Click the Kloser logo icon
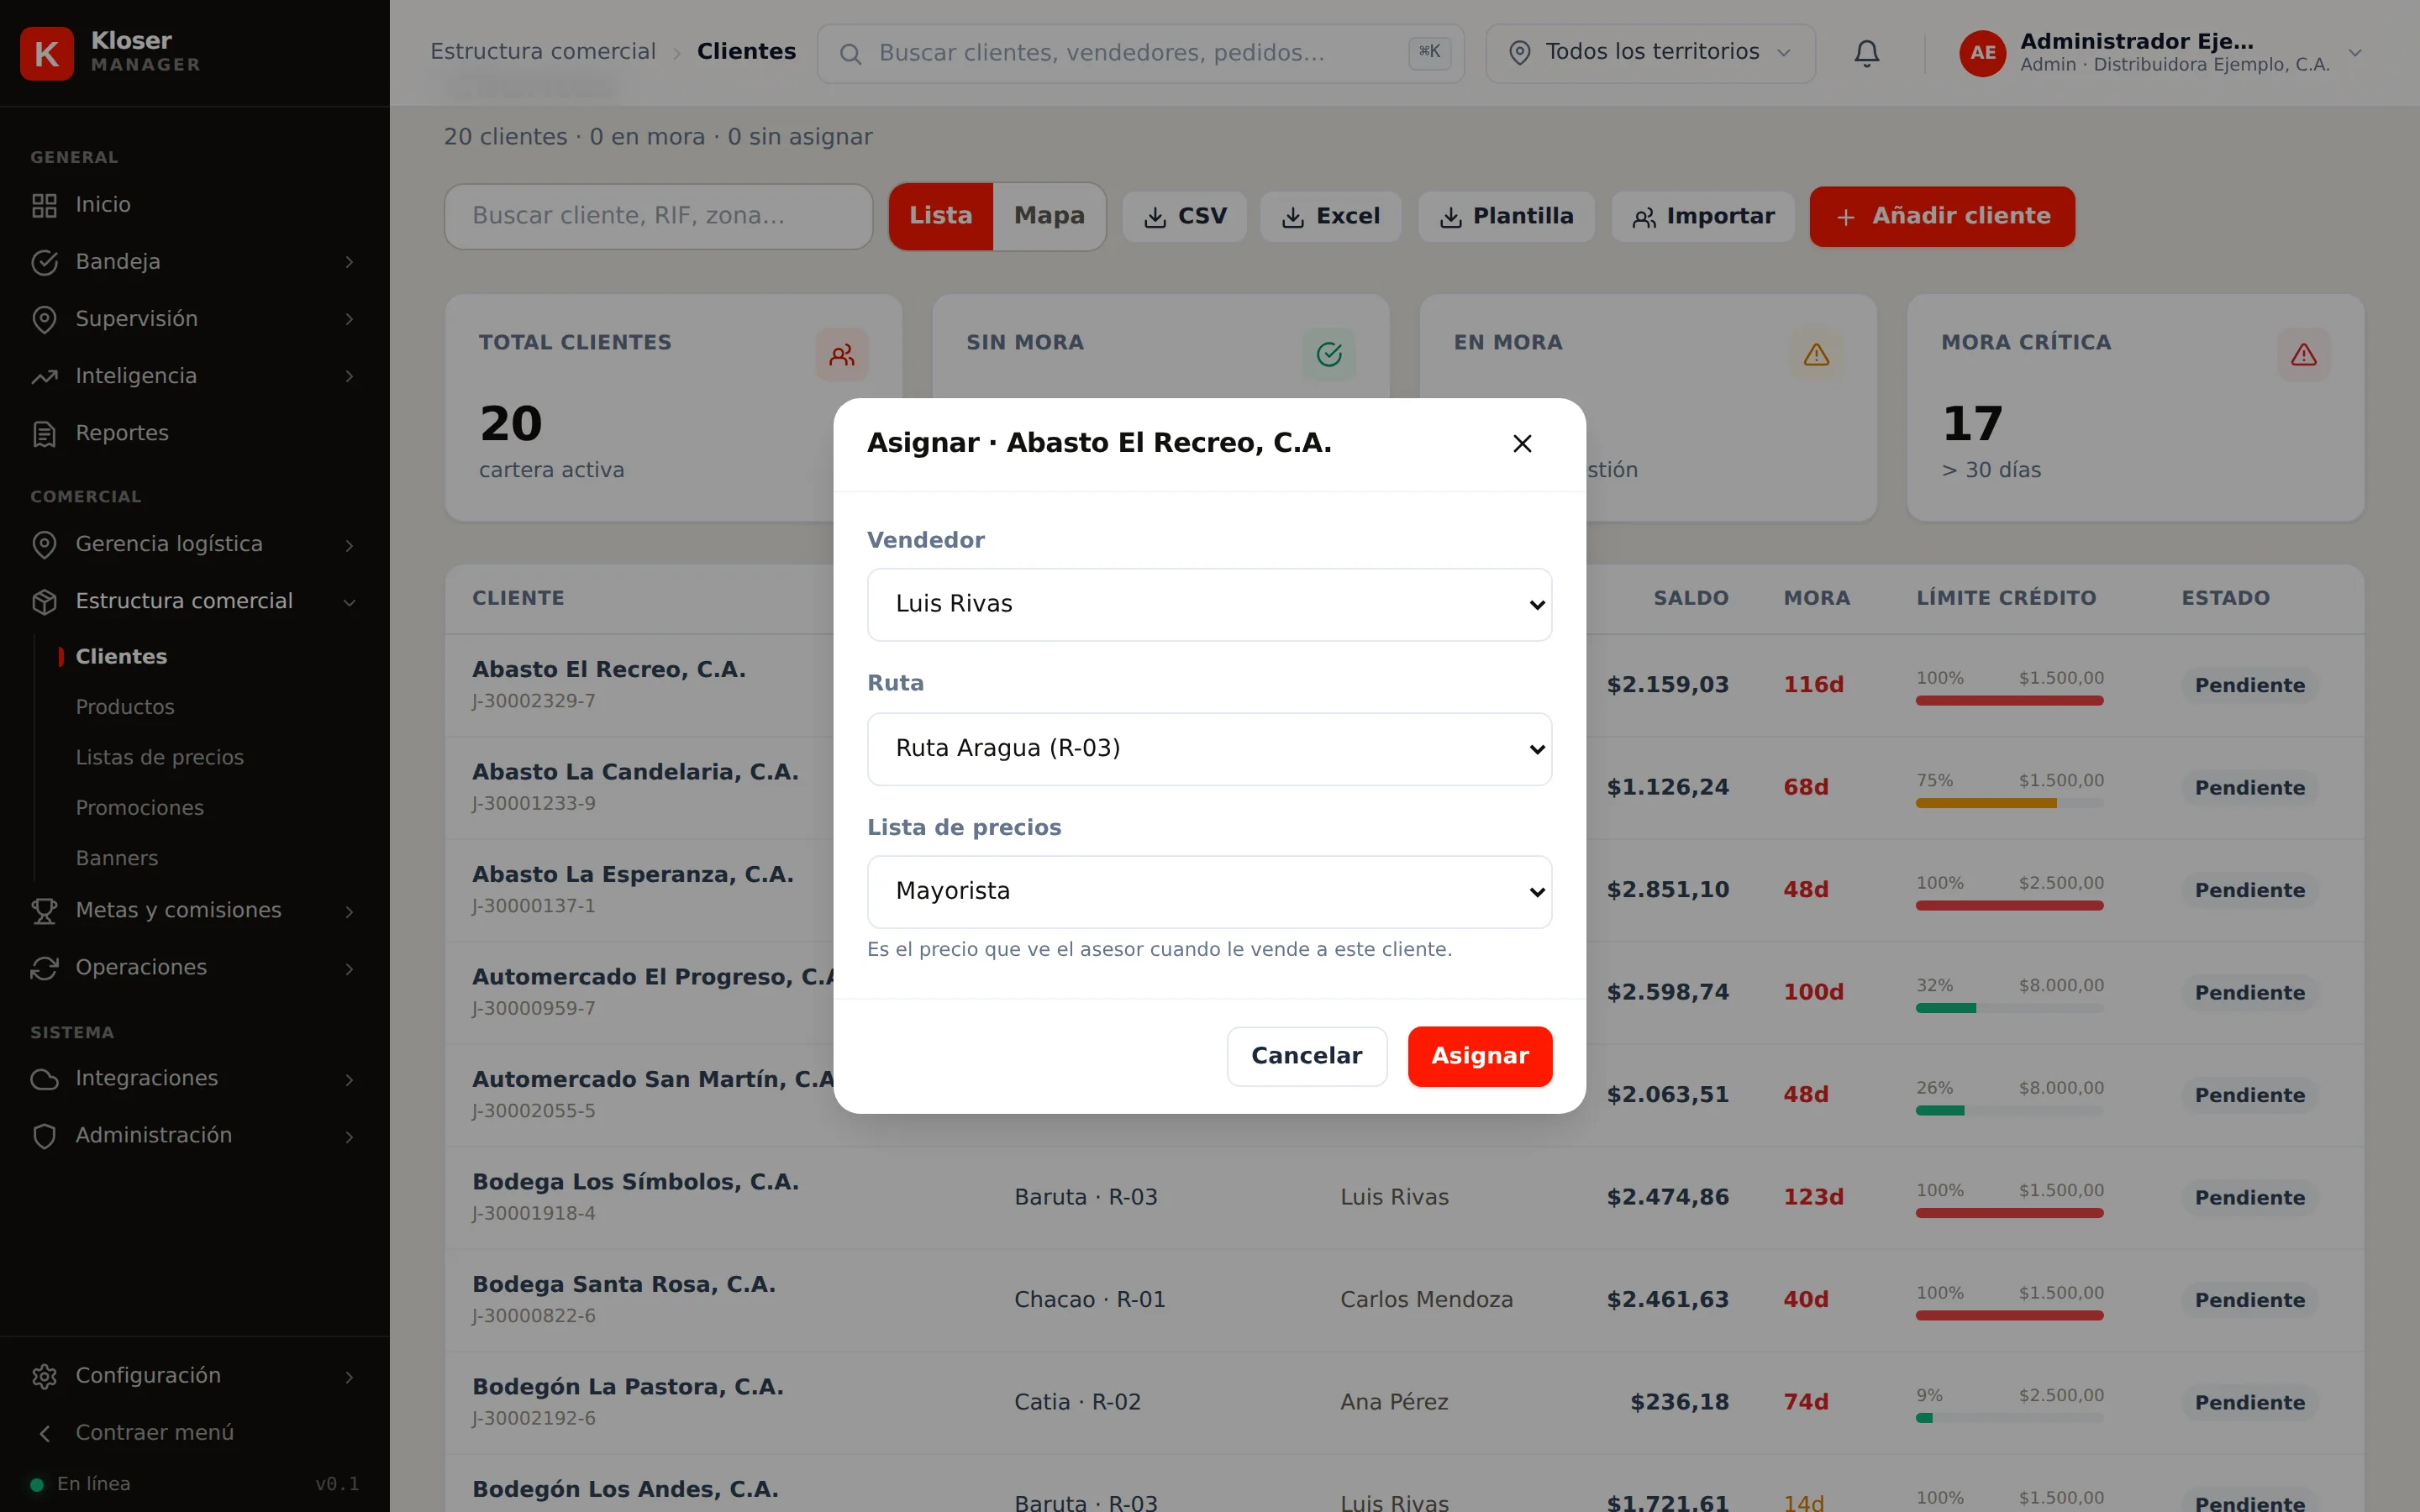Viewport: 2420px width, 1512px height. (x=46, y=52)
